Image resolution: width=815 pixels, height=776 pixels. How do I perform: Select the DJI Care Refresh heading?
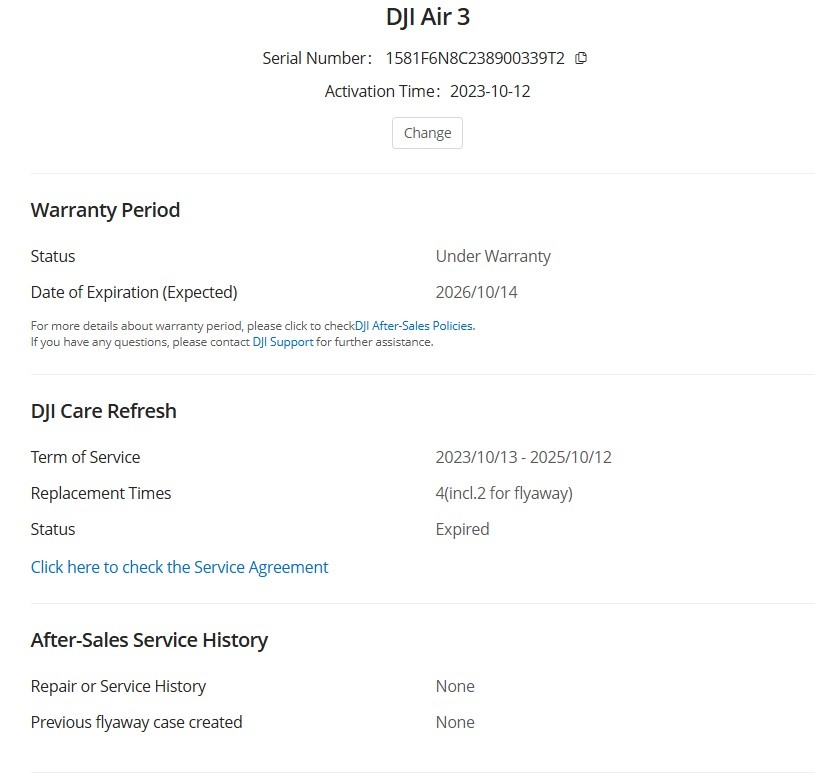[103, 411]
